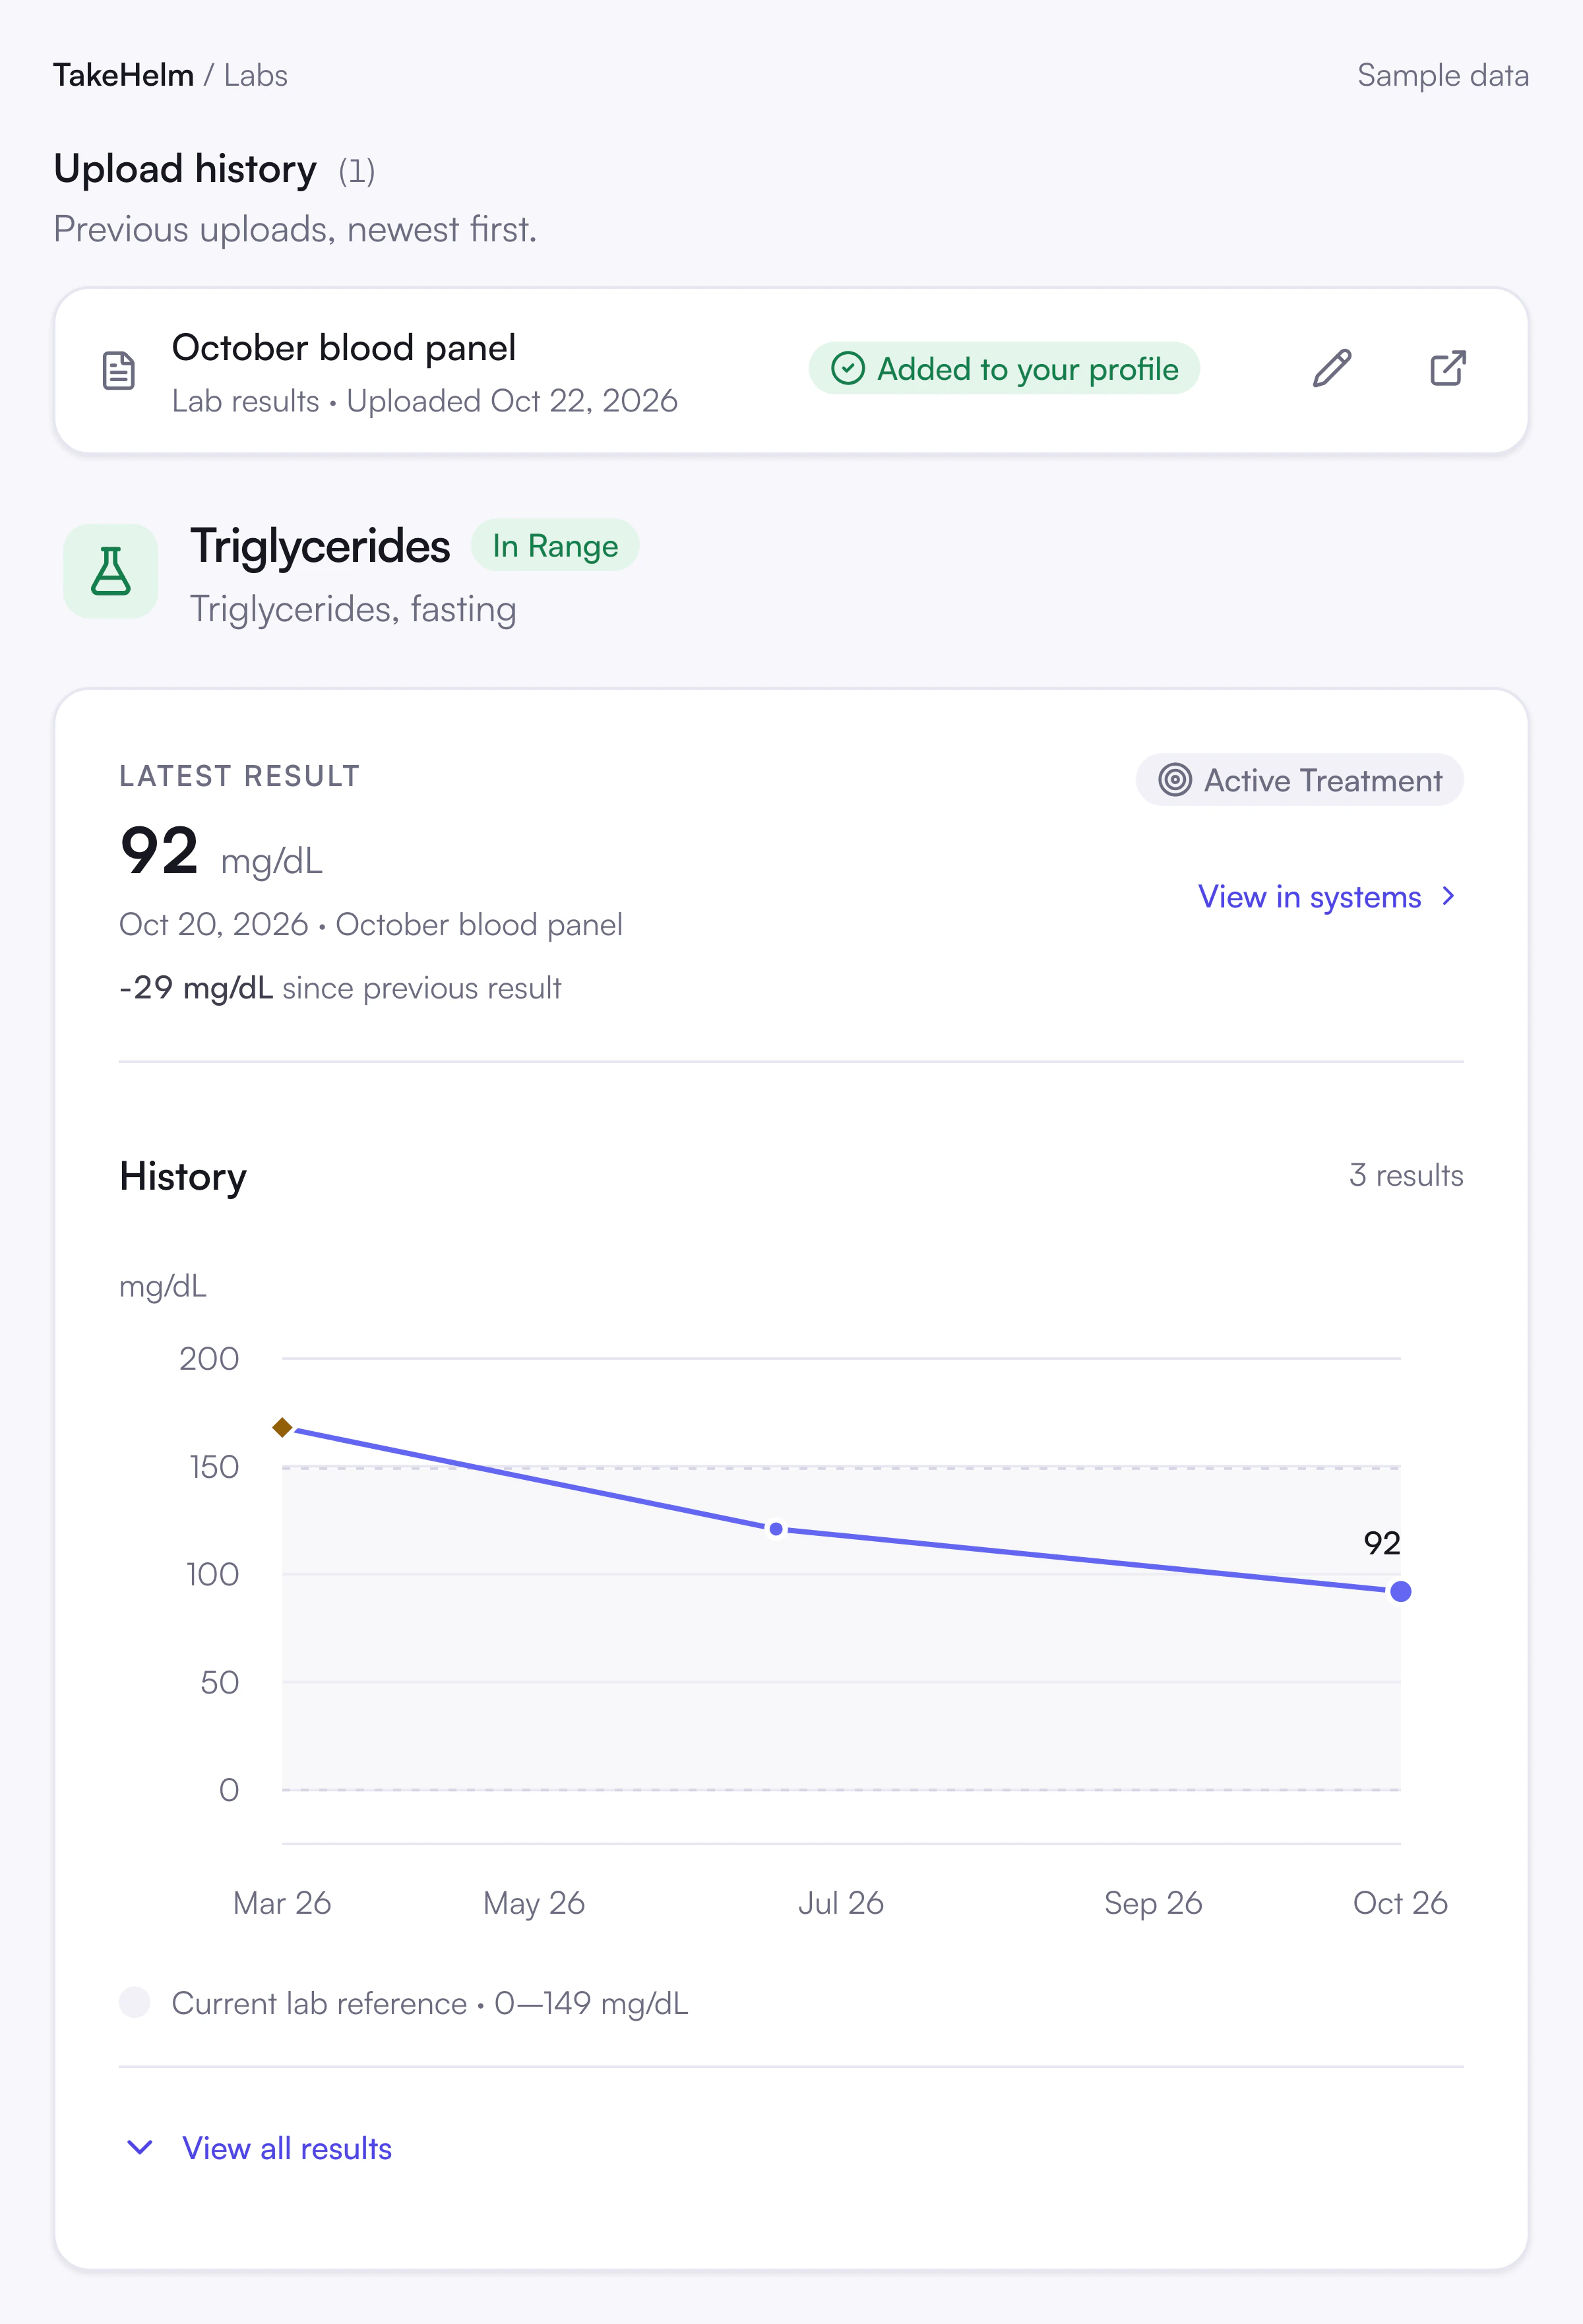Click the Current lab reference legend swatch
1583x2324 pixels.
(135, 2003)
